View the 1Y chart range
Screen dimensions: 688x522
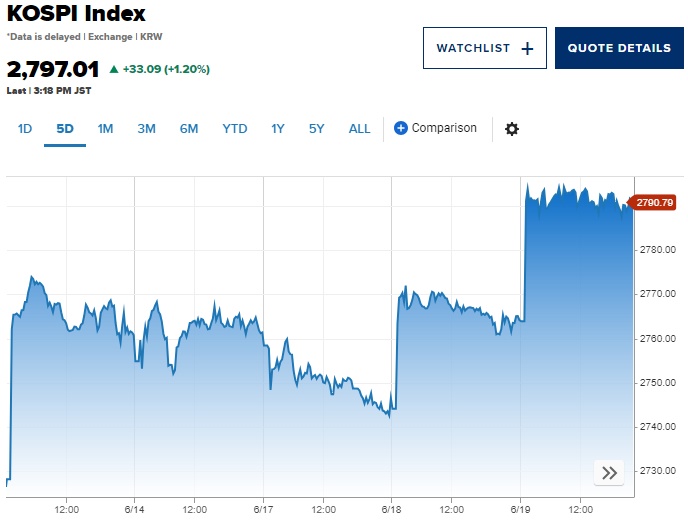point(278,128)
